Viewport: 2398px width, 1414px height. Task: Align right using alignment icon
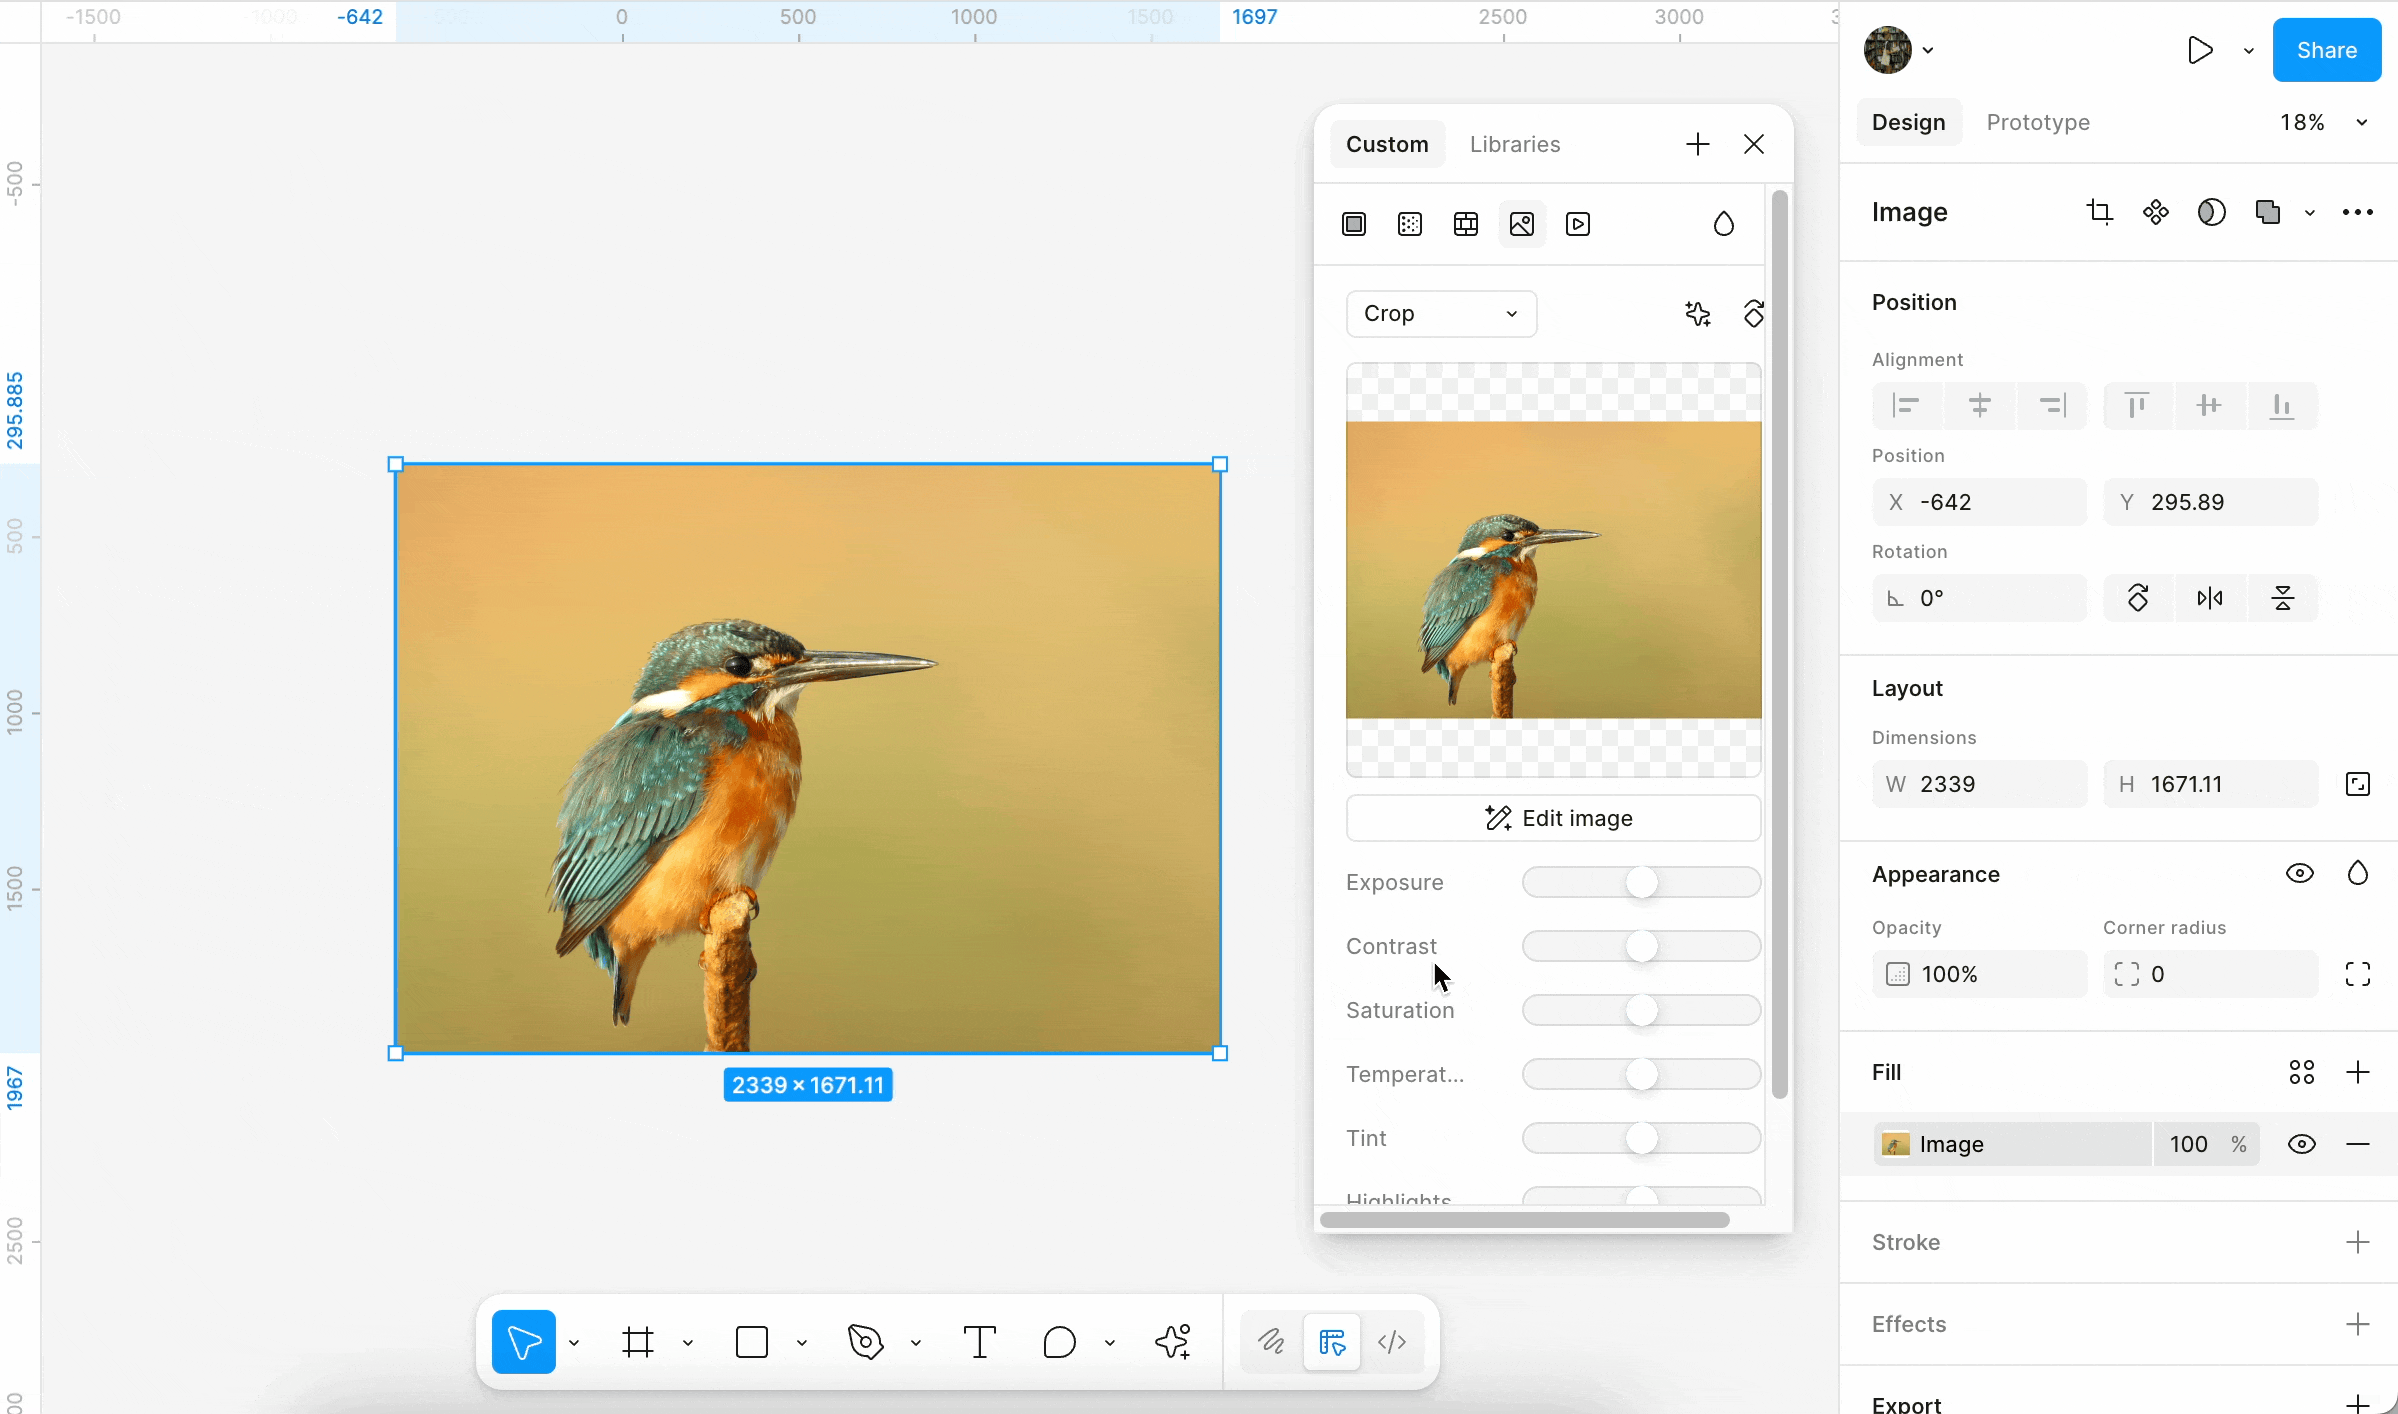tap(2052, 405)
